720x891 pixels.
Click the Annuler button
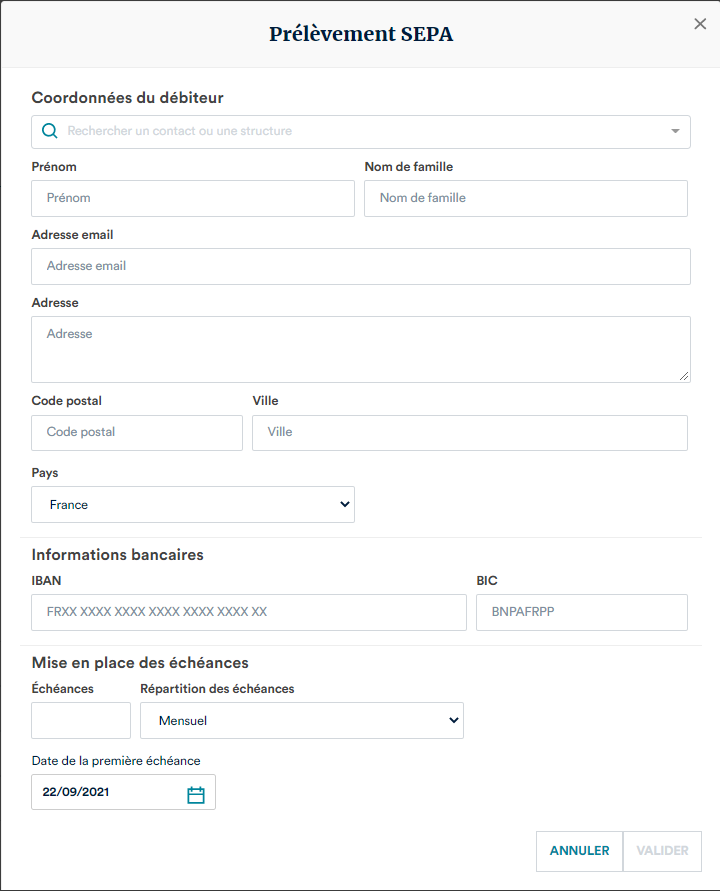click(579, 851)
